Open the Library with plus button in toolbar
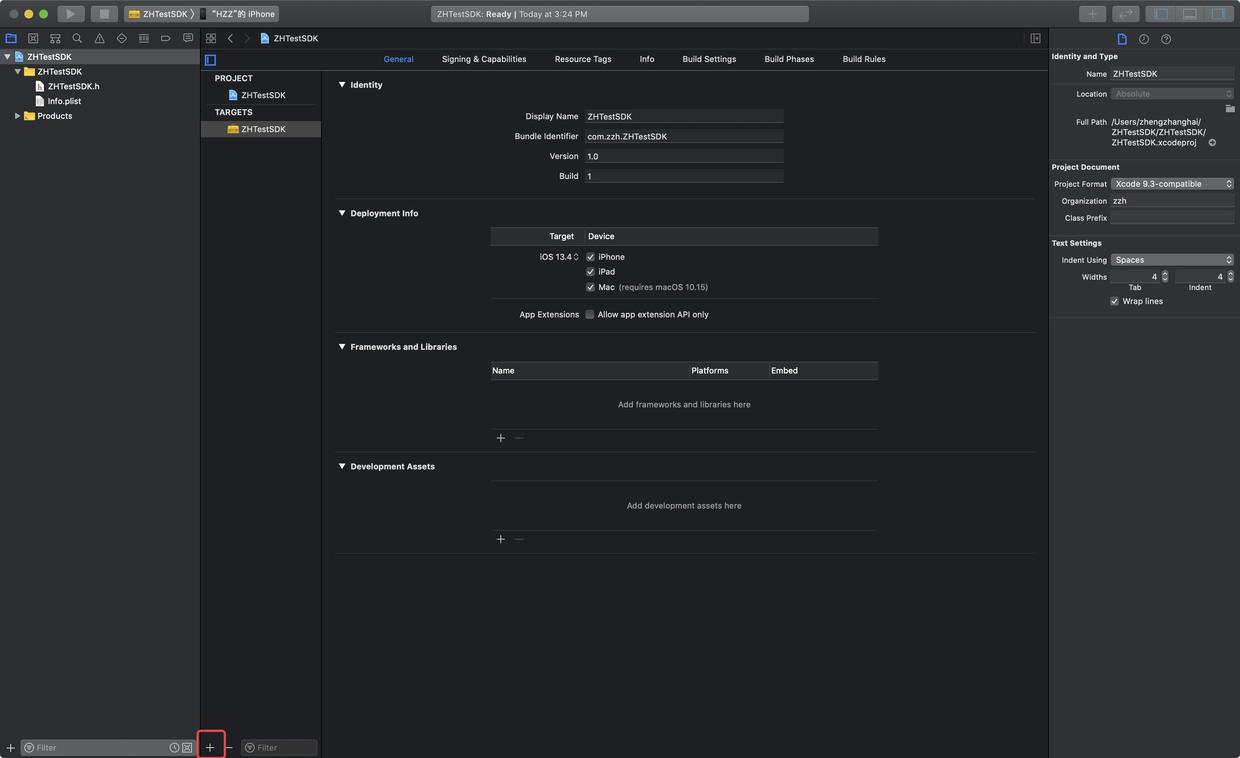This screenshot has height=758, width=1240. 1092,14
